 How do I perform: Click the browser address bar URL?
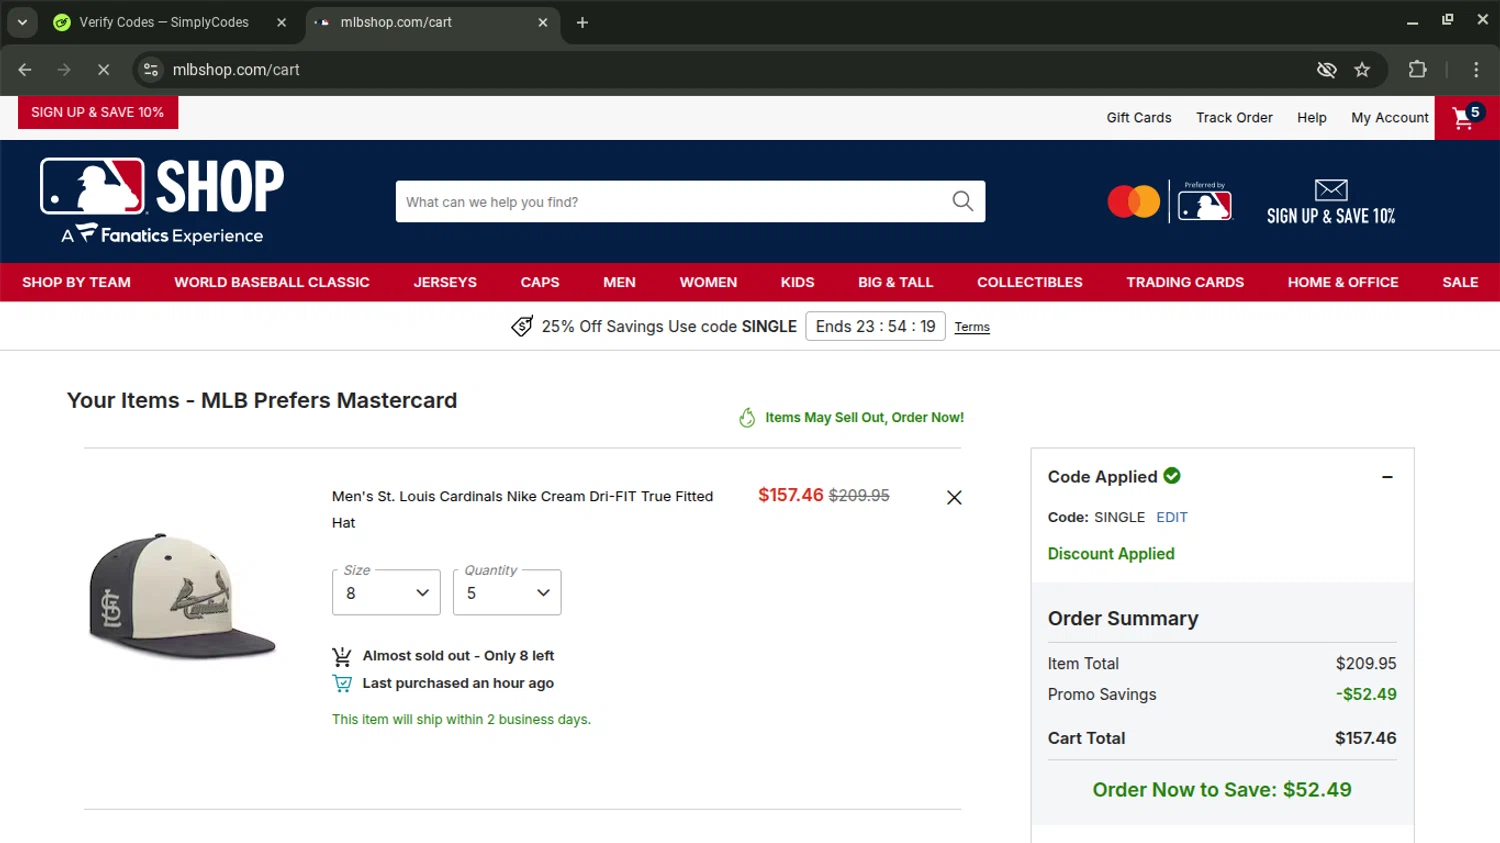click(x=236, y=70)
